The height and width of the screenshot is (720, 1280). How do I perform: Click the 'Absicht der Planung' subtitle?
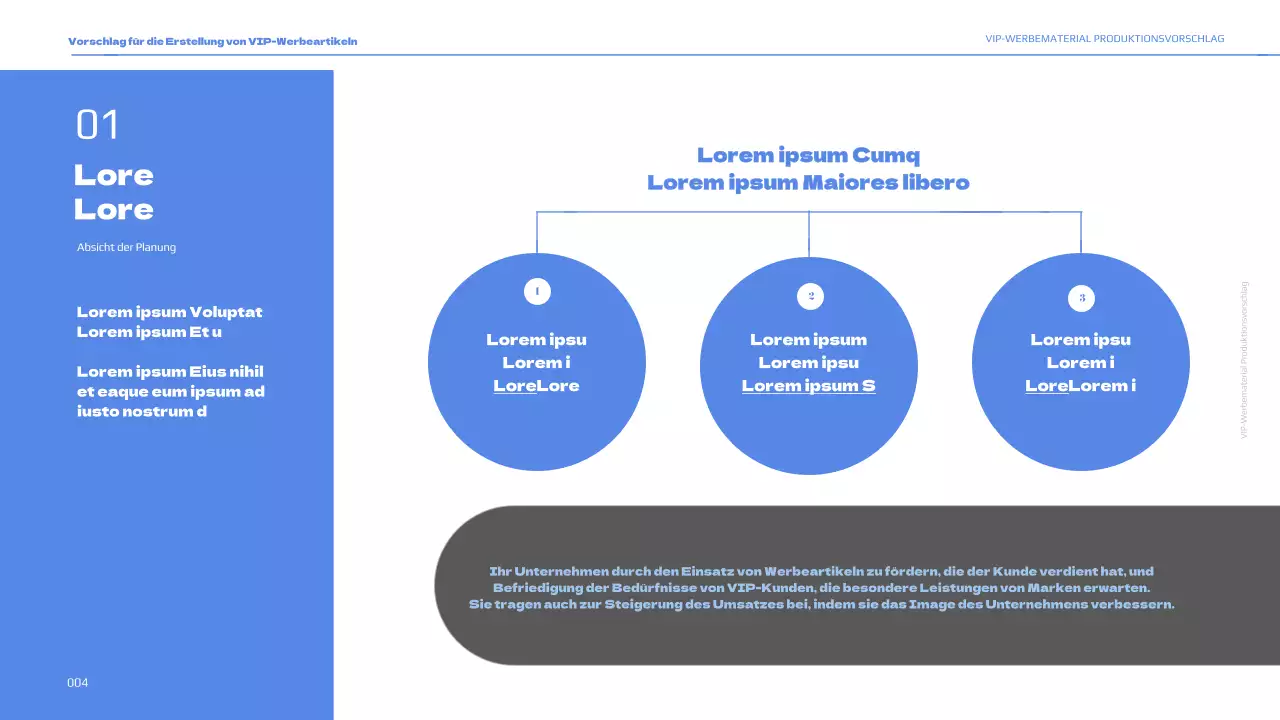click(126, 247)
